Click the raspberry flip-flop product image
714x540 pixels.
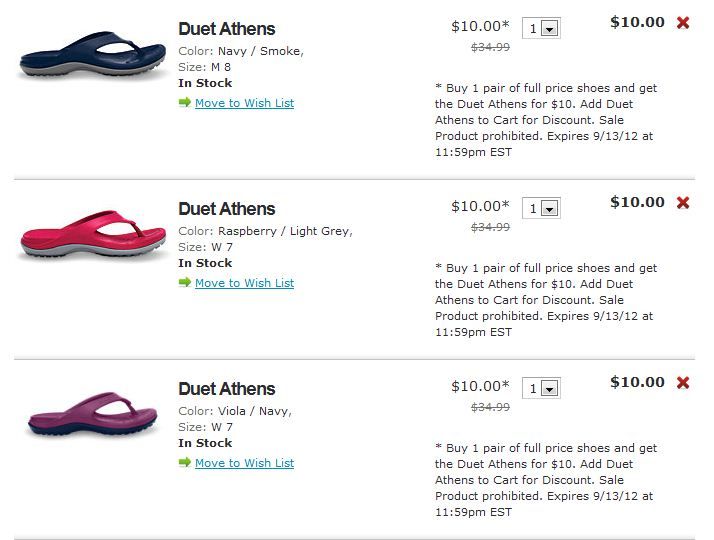[91, 235]
